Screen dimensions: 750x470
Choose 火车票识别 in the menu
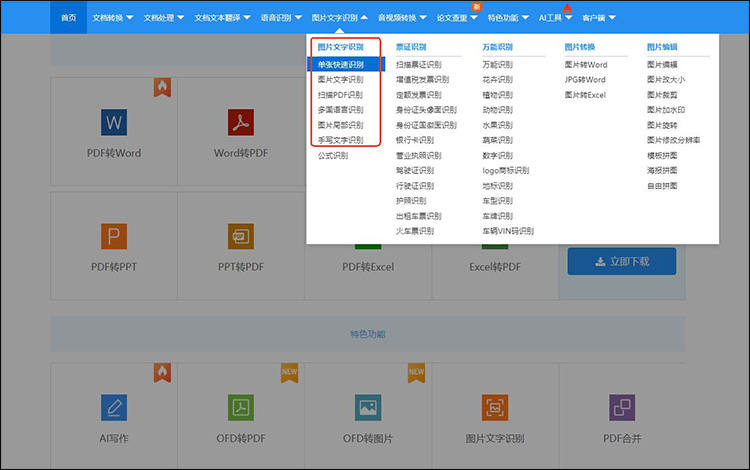click(x=415, y=231)
